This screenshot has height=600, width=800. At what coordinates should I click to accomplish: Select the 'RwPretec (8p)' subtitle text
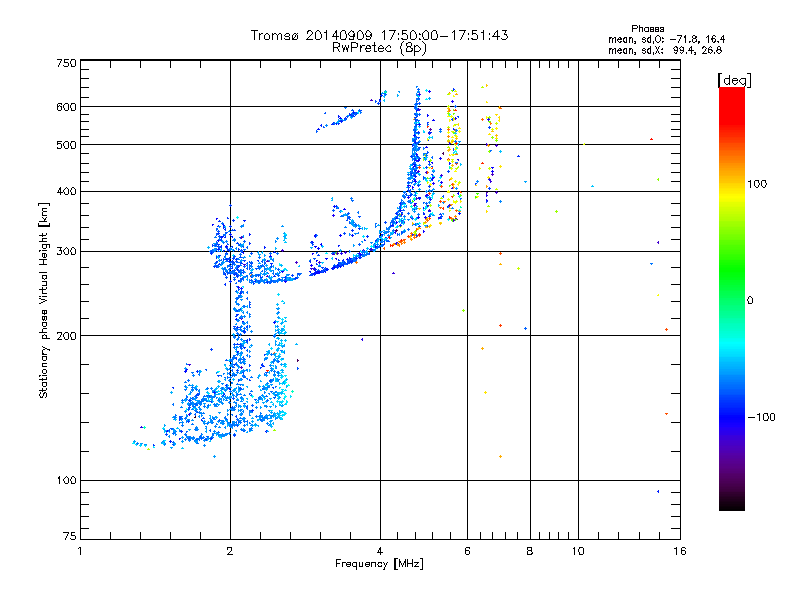[x=379, y=48]
